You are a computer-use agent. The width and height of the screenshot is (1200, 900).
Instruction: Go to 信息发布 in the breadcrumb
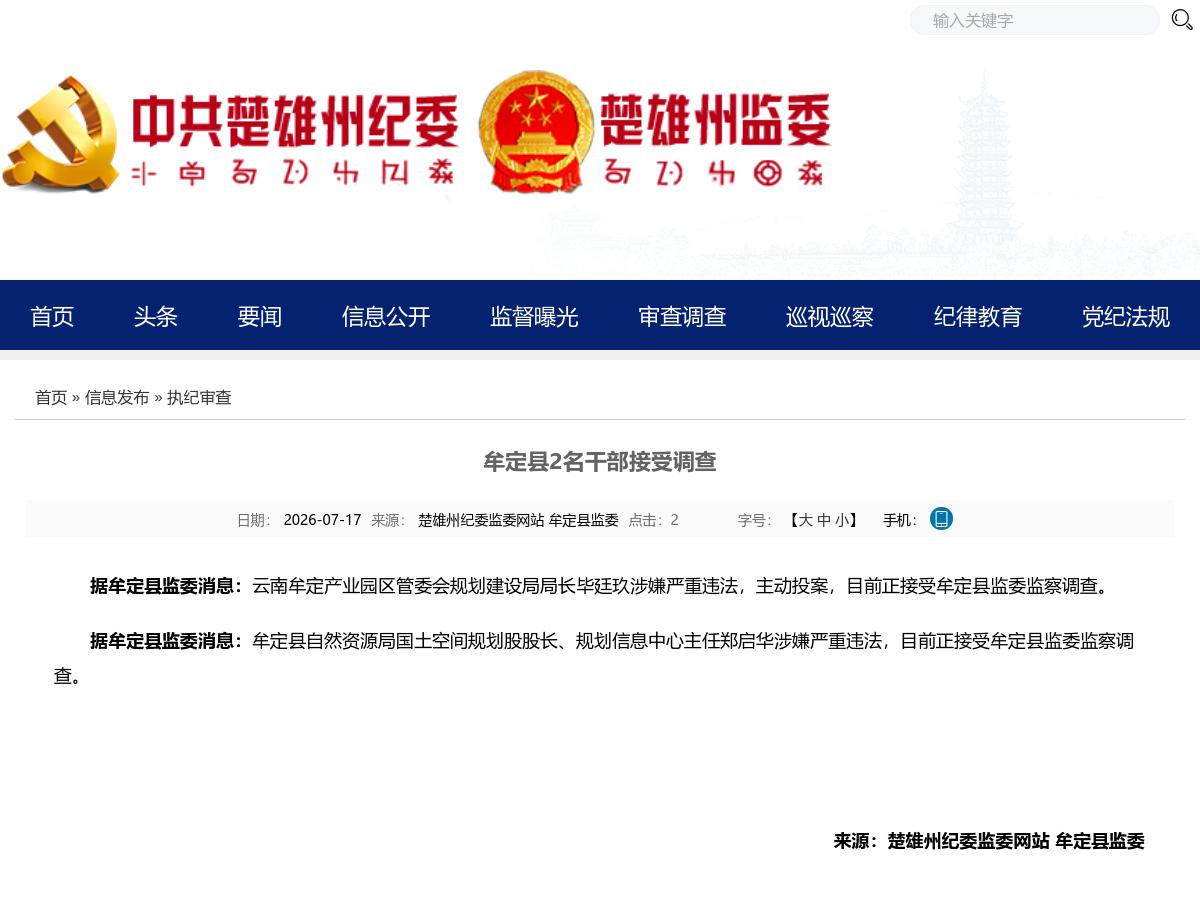(117, 398)
